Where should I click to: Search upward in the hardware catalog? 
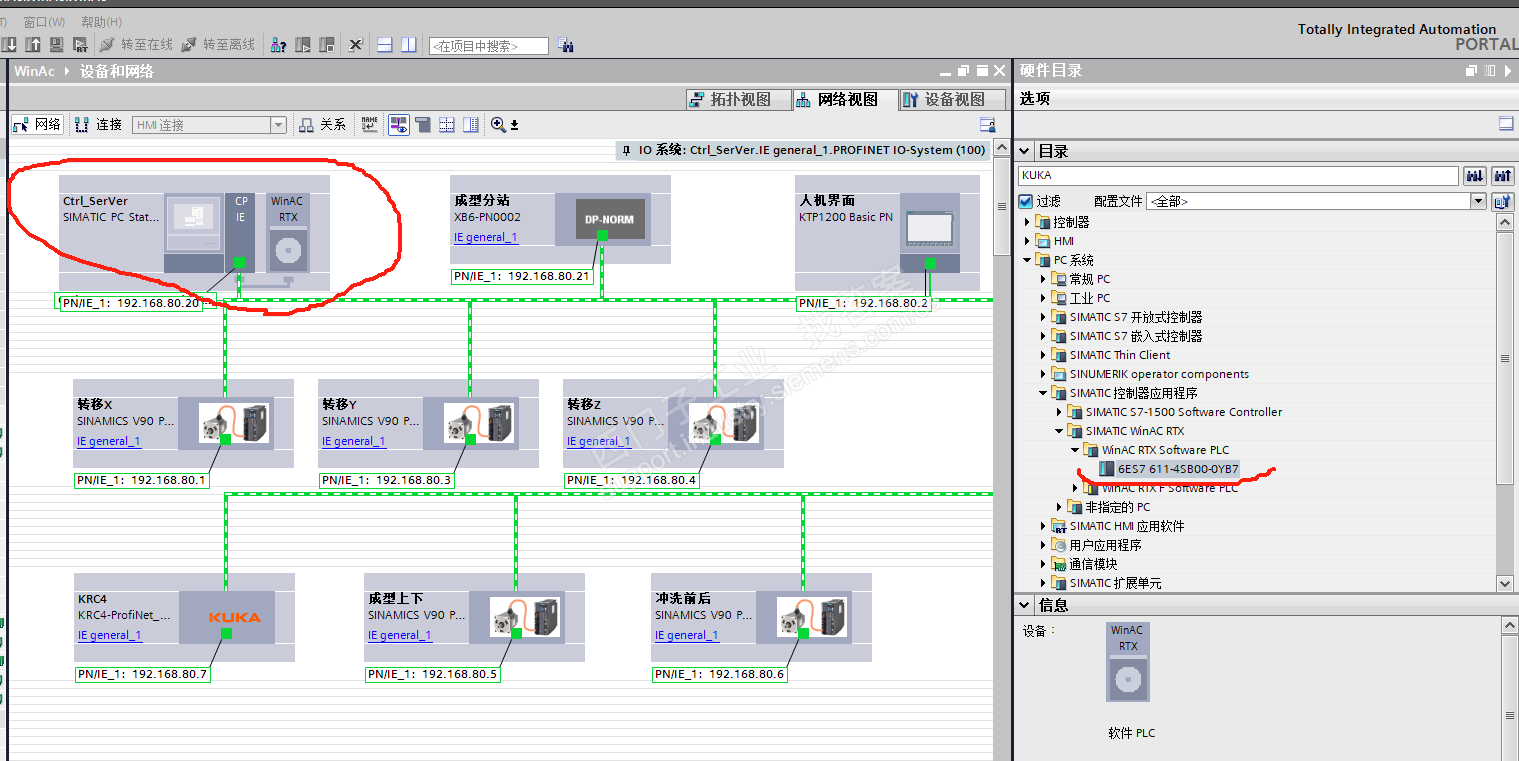click(x=1502, y=176)
